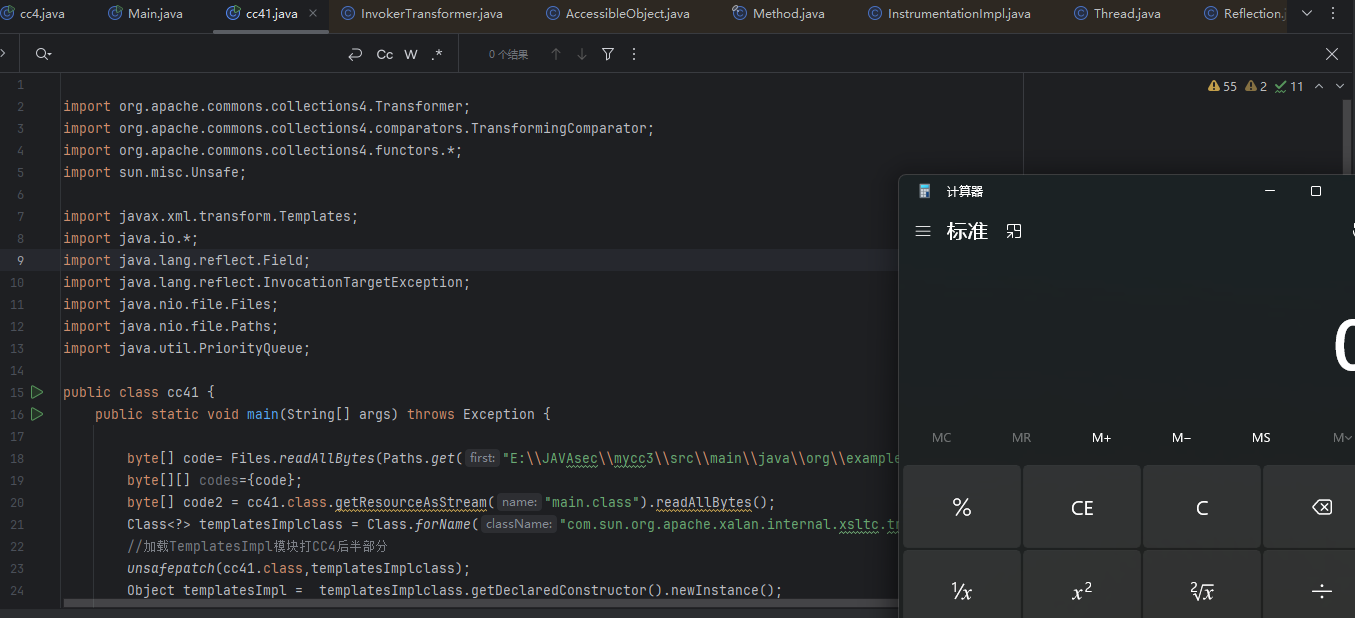Switch to the Method.java tab

[778, 14]
